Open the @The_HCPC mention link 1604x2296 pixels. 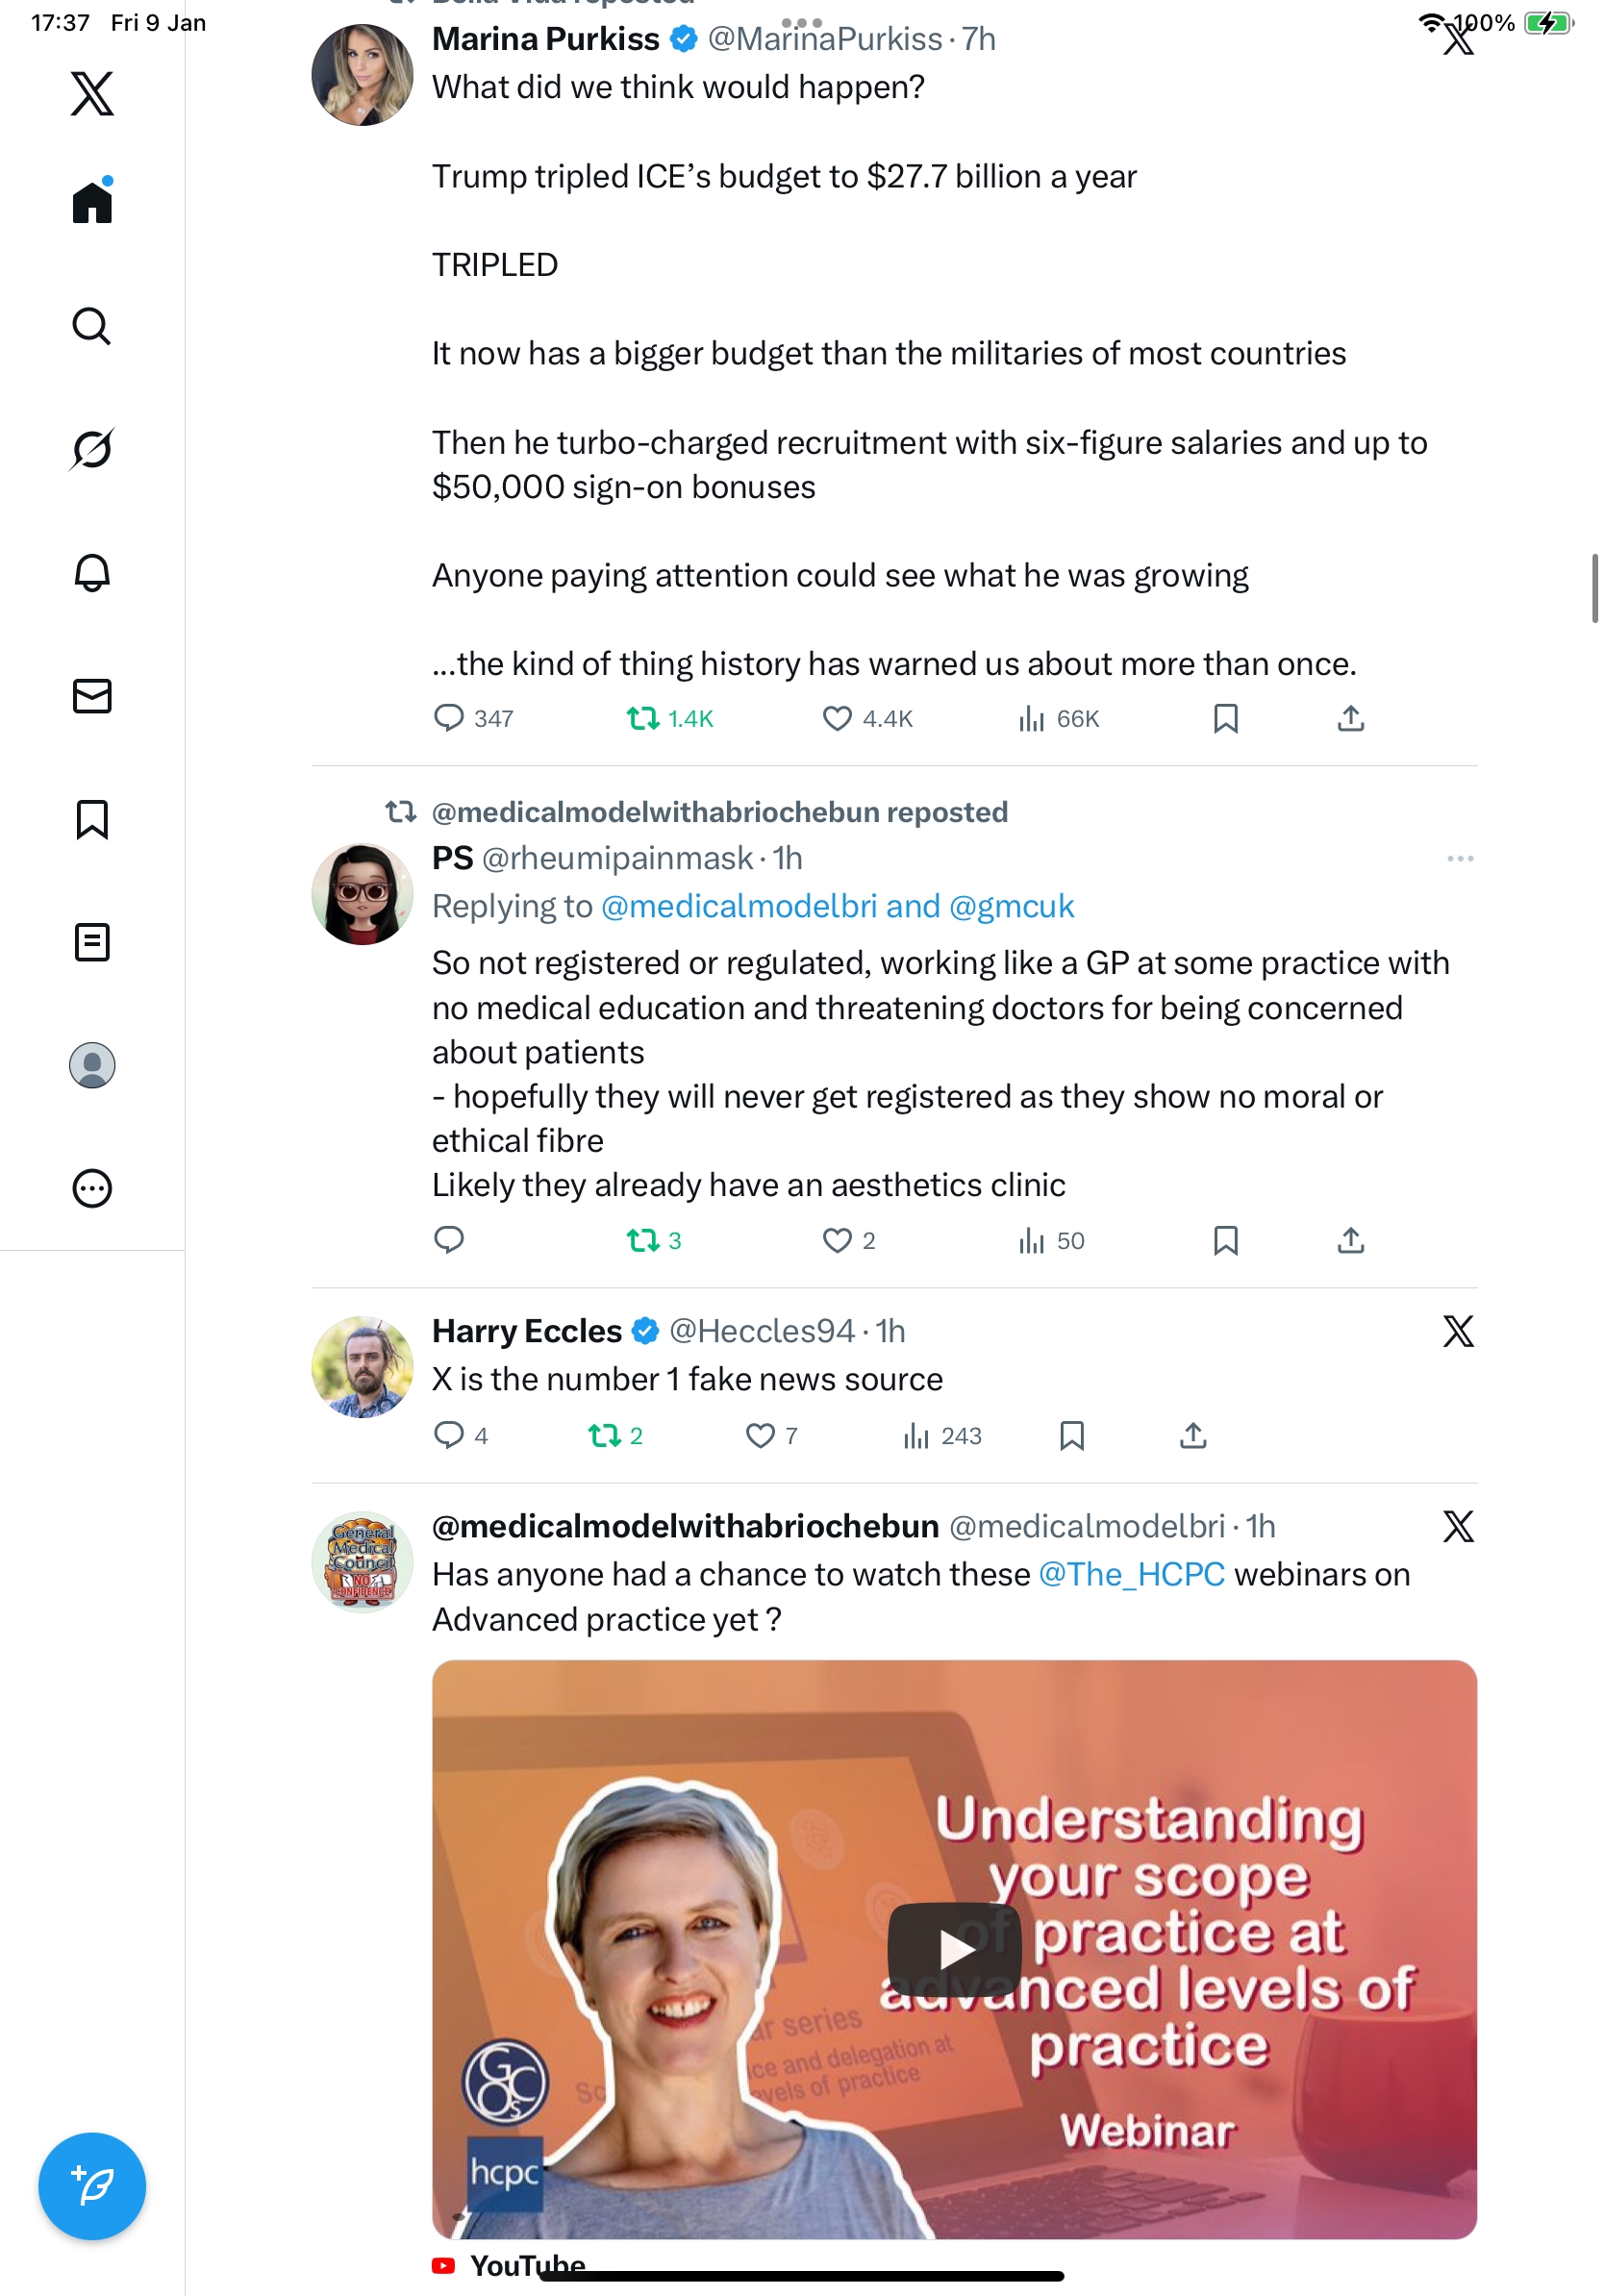pos(1131,1574)
